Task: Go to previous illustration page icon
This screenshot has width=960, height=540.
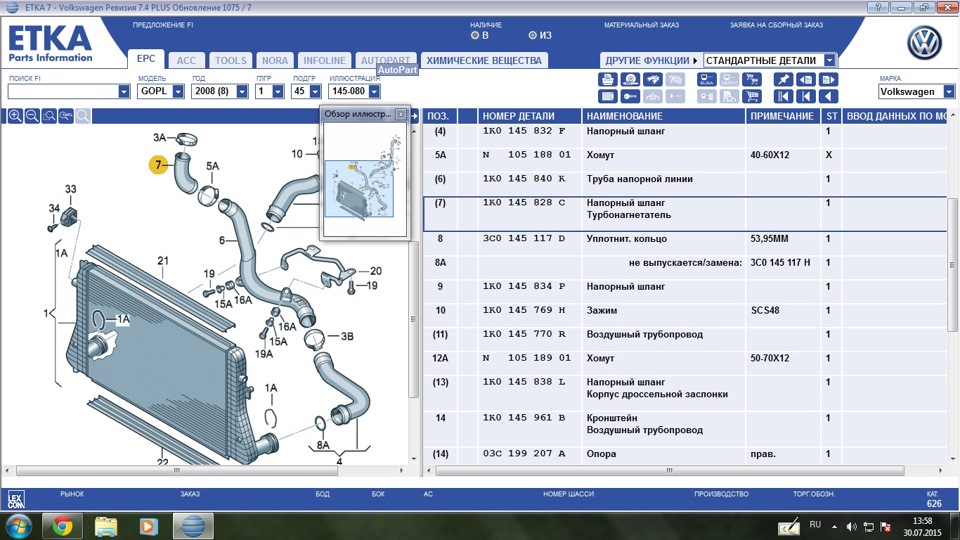Action: pos(806,80)
